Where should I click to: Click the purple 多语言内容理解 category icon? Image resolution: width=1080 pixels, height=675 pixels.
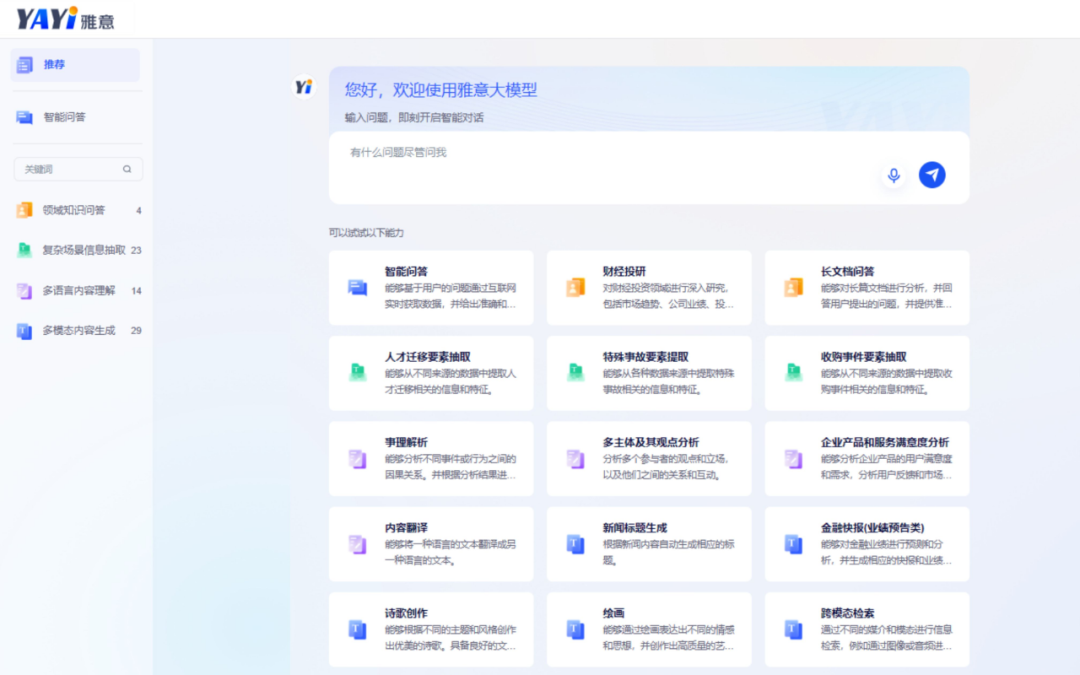click(24, 291)
